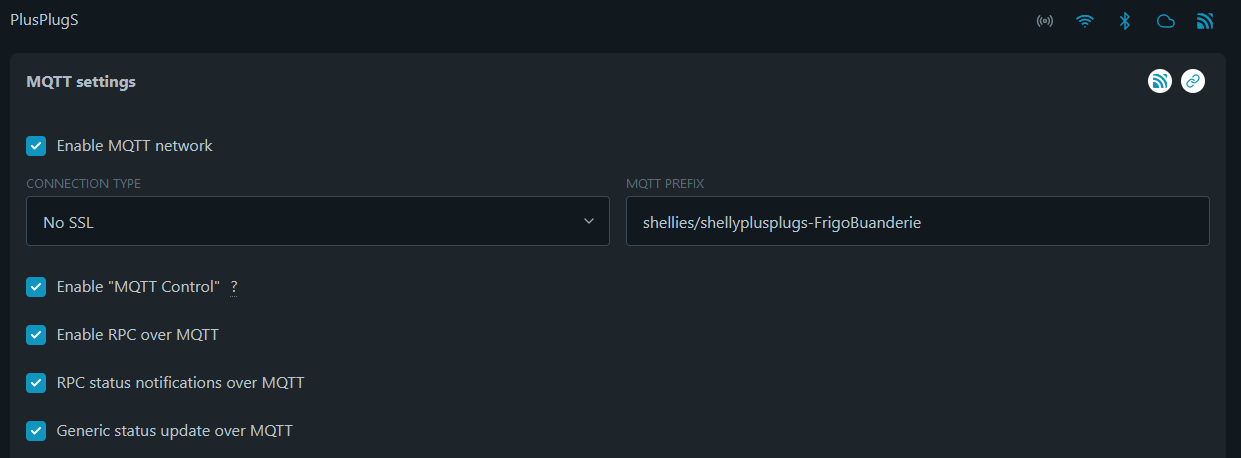Click the Enable RPC over MQTT label
Image resolution: width=1241 pixels, height=458 pixels.
tap(137, 335)
